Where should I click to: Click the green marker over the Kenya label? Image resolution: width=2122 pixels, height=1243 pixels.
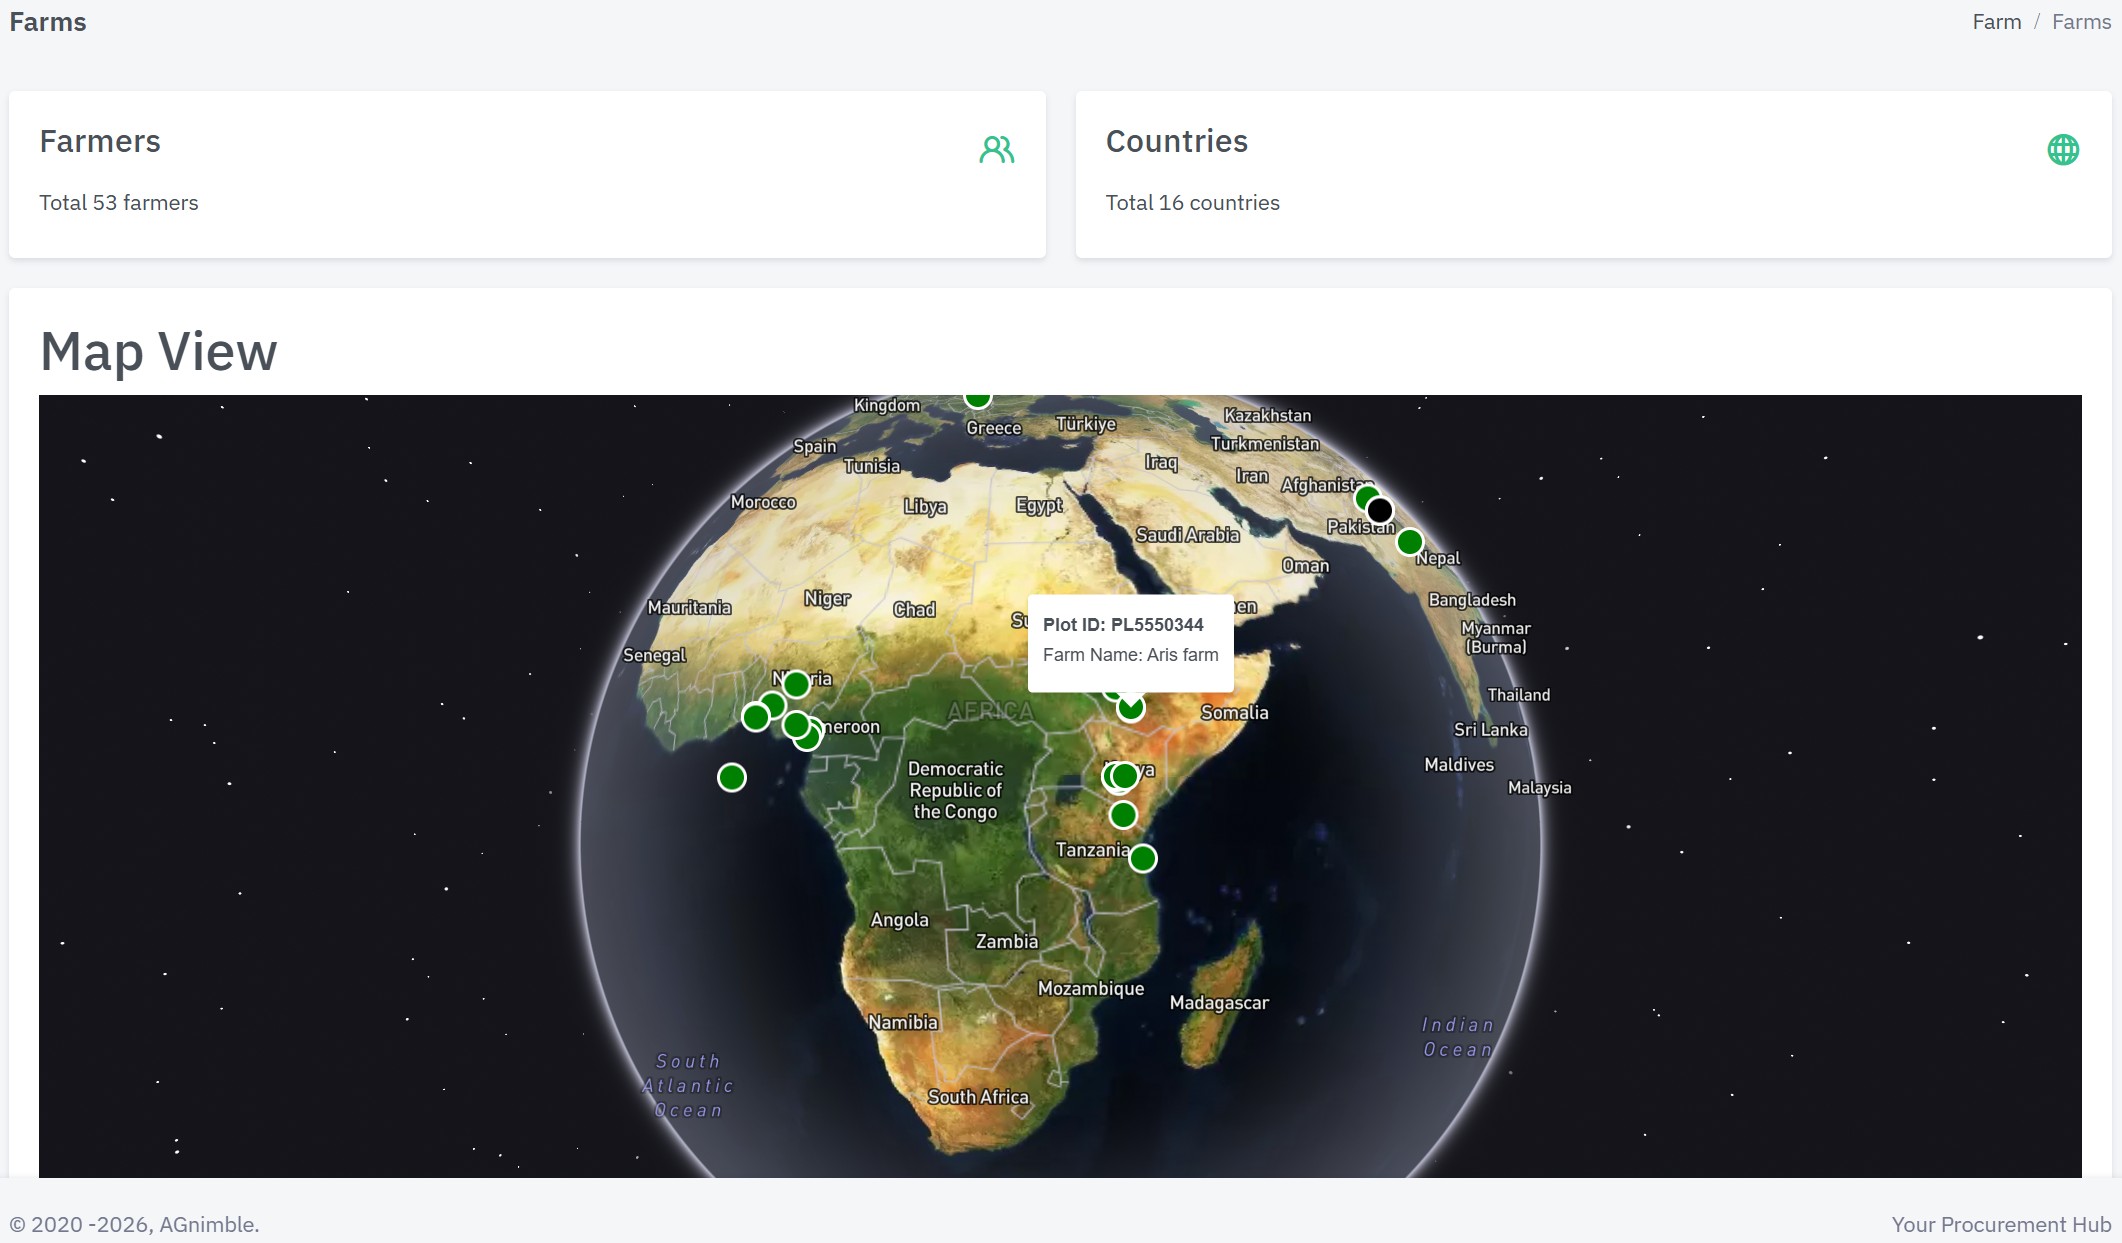point(1125,775)
